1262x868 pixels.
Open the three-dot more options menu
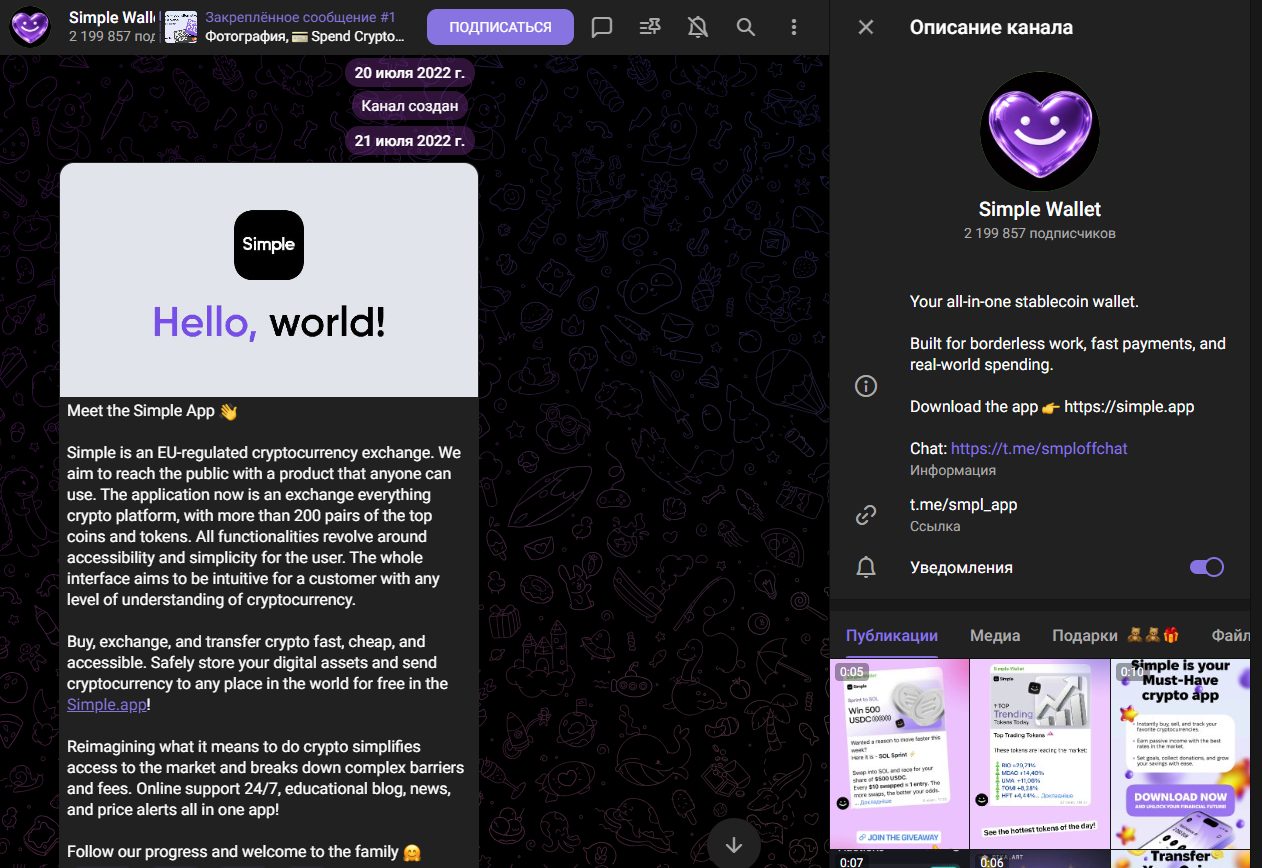tap(794, 27)
